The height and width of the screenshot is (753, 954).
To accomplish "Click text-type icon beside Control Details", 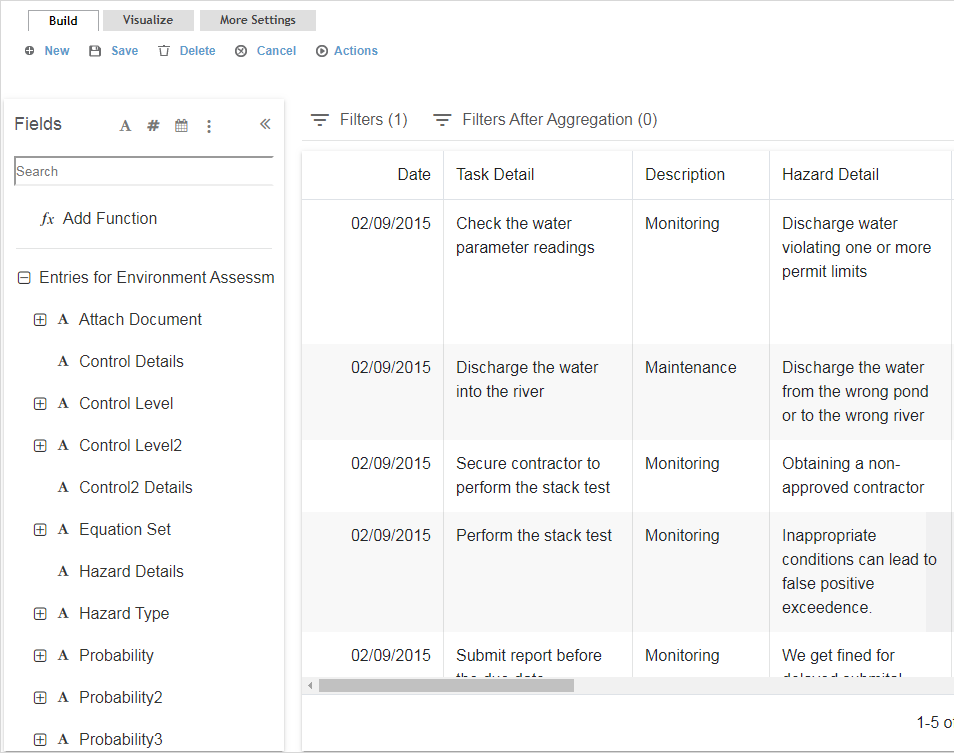I will (x=63, y=361).
